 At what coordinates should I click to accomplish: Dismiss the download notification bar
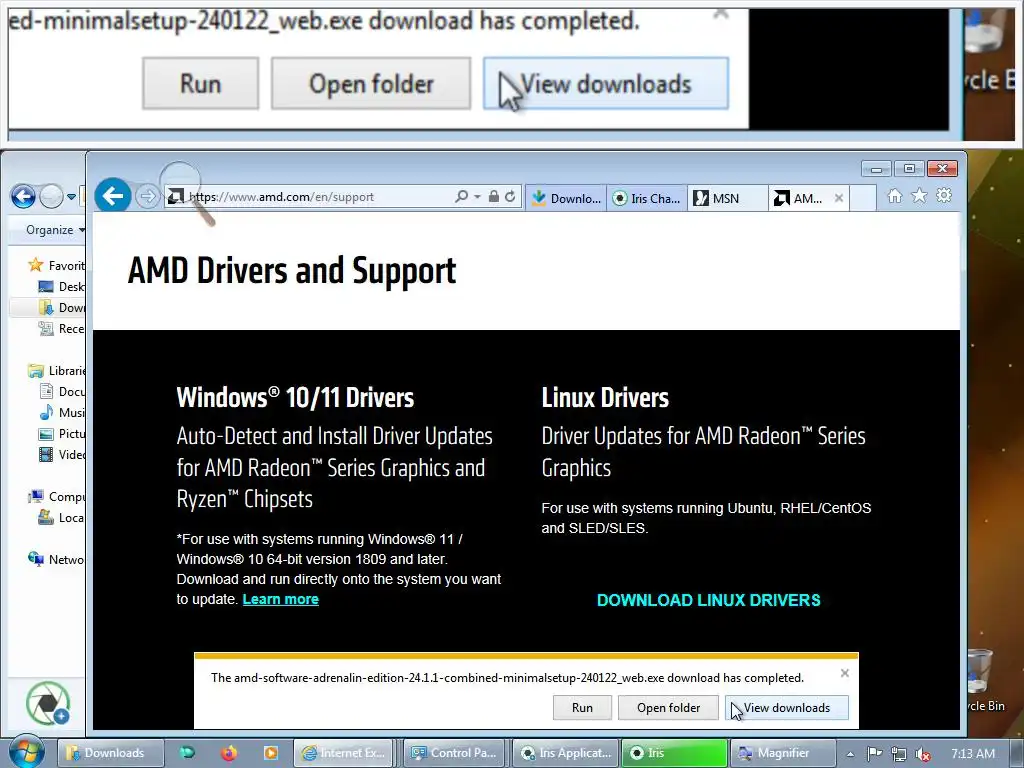click(844, 673)
